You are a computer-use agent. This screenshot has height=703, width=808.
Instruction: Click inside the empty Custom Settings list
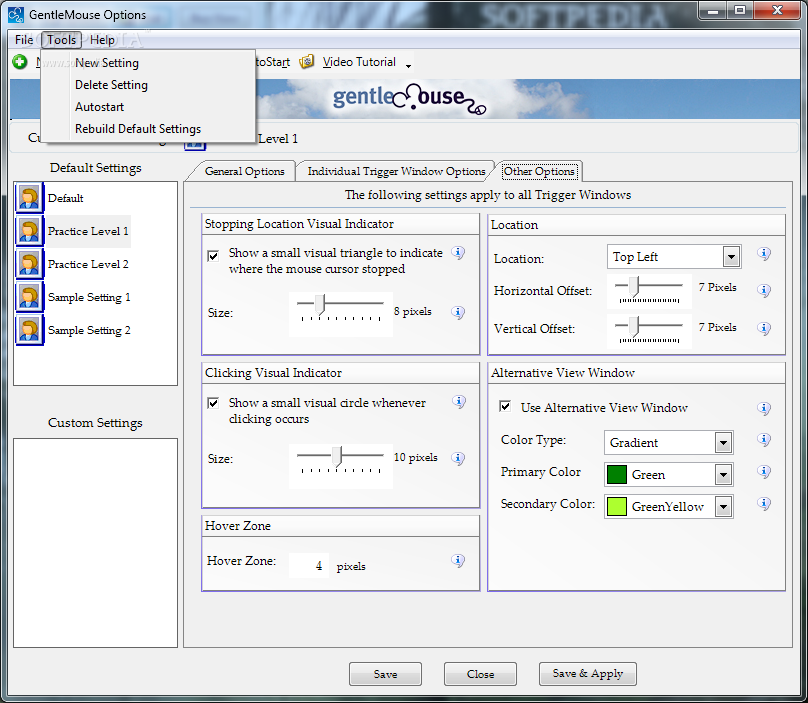(95, 543)
